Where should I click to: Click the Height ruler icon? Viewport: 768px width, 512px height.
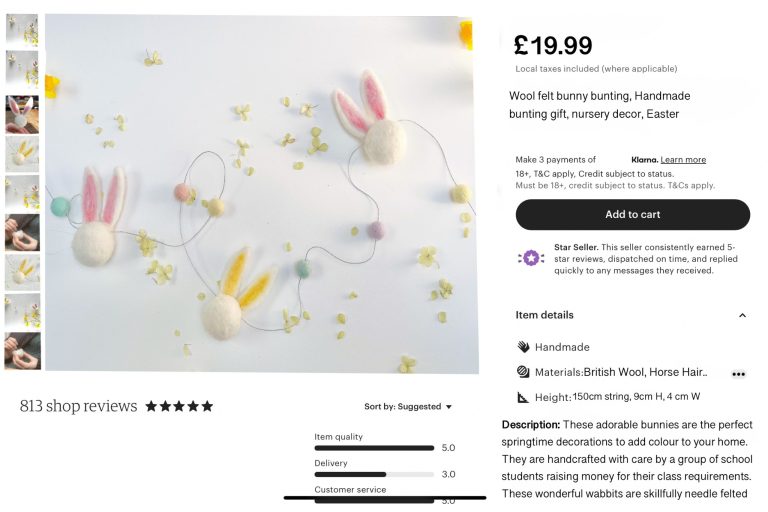coord(523,397)
